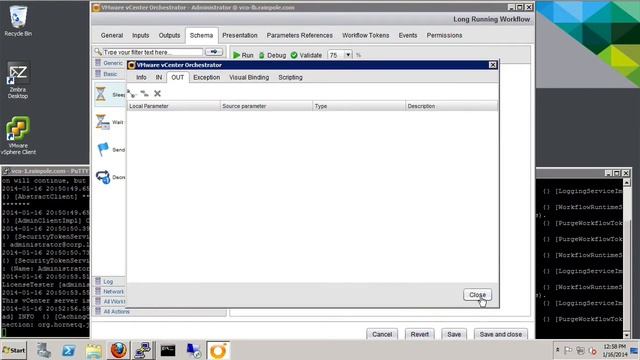Click the Description column header
Viewport: 640px width, 360px height.
[x=451, y=106]
